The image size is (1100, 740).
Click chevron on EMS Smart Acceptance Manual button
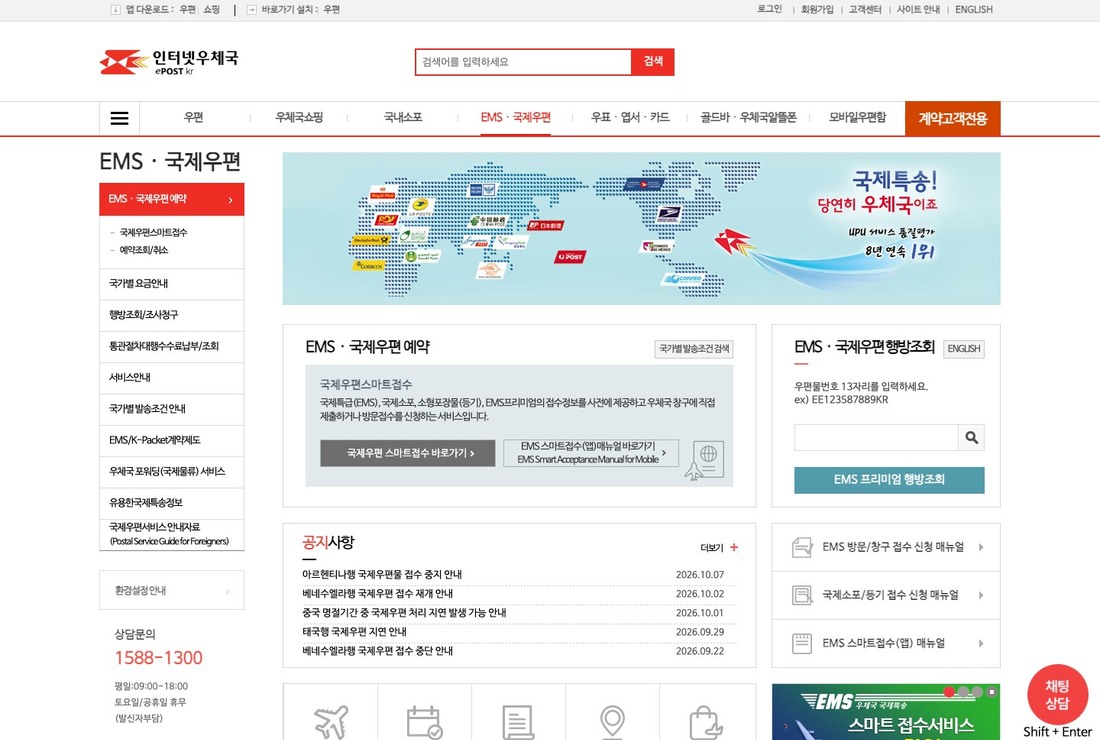click(x=664, y=453)
